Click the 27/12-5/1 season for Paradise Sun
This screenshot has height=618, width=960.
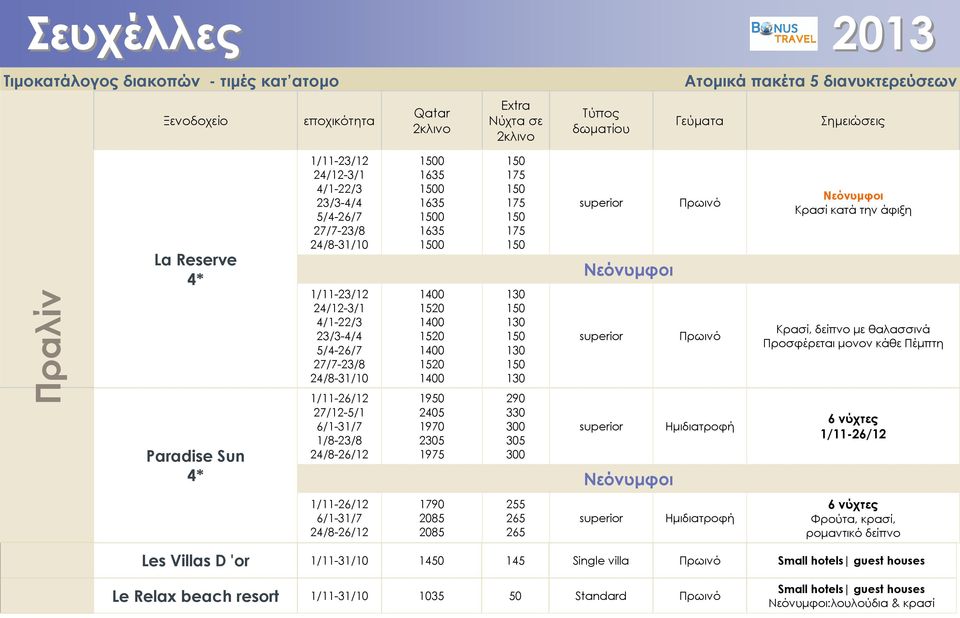click(339, 413)
